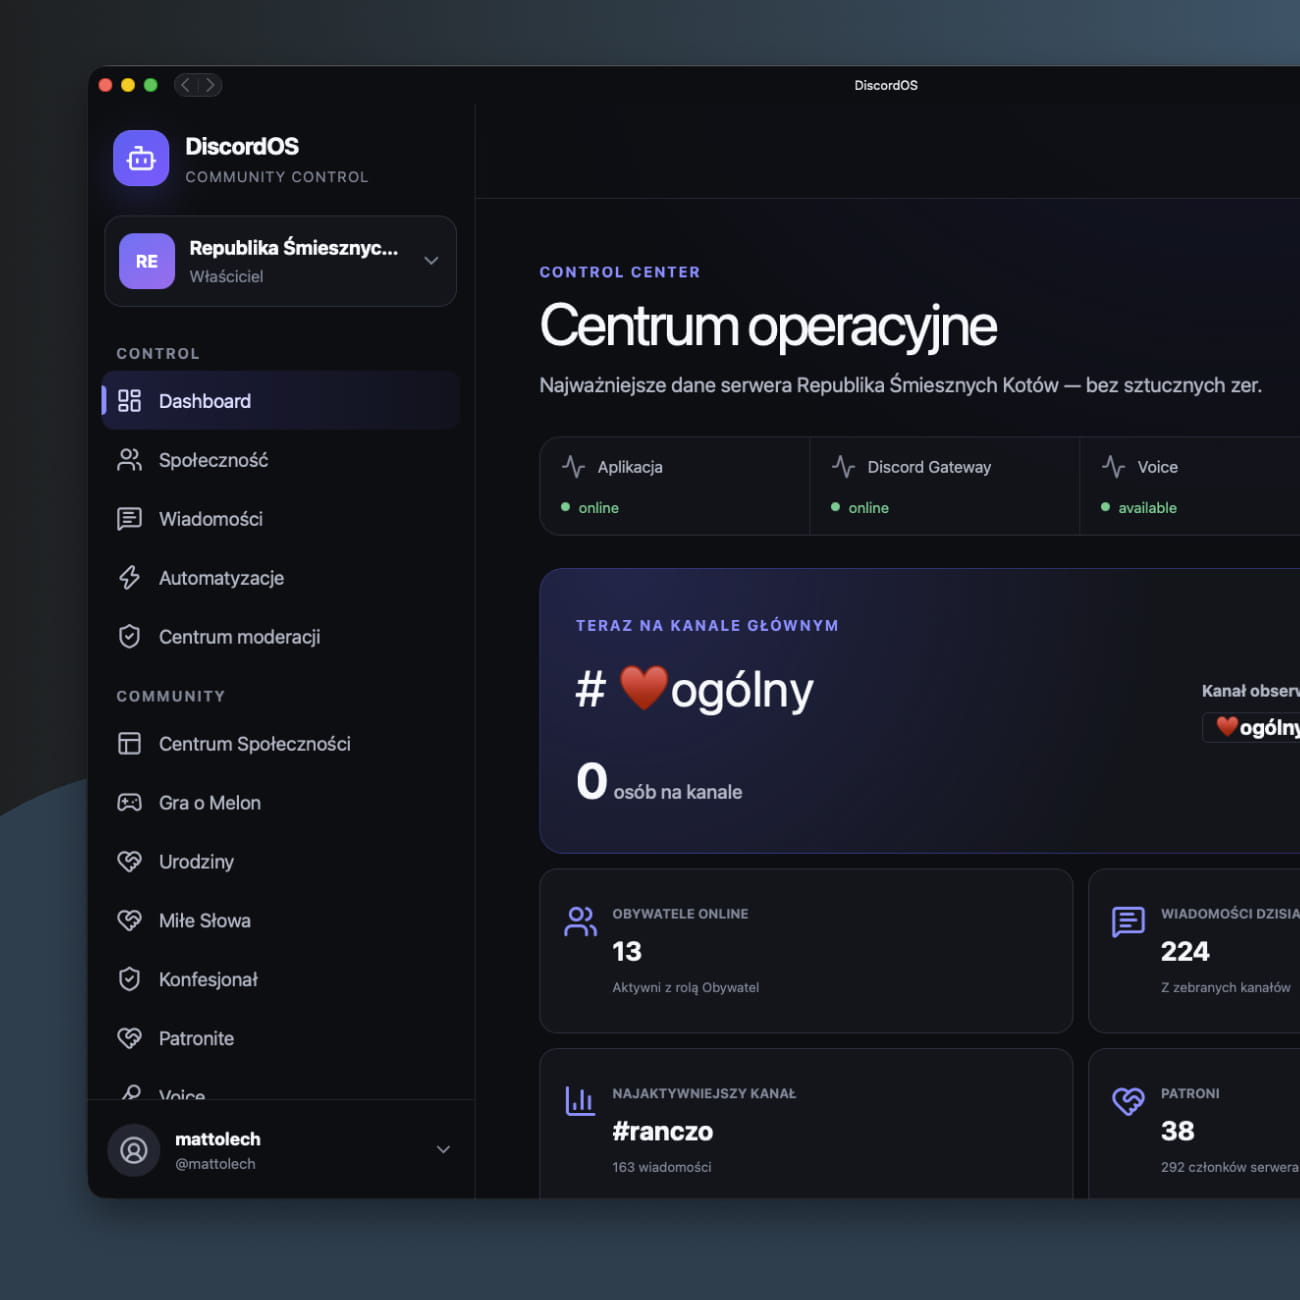Click the Właściciel role label
1300x1300 pixels.
click(x=226, y=277)
